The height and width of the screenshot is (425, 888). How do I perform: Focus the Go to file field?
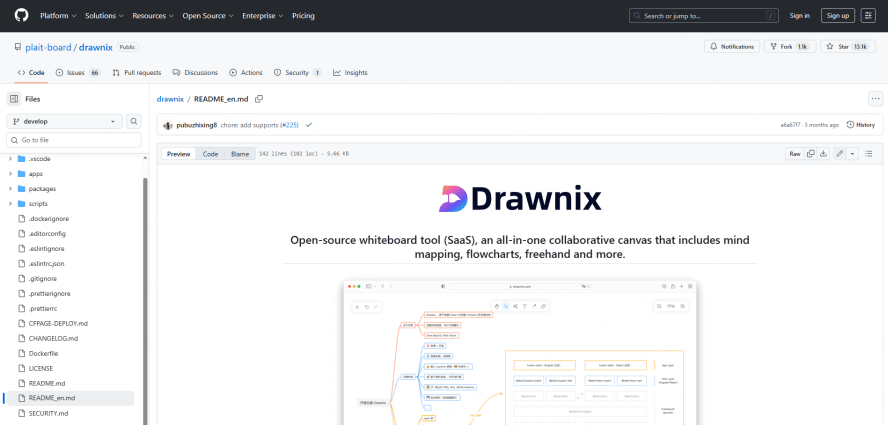click(74, 140)
